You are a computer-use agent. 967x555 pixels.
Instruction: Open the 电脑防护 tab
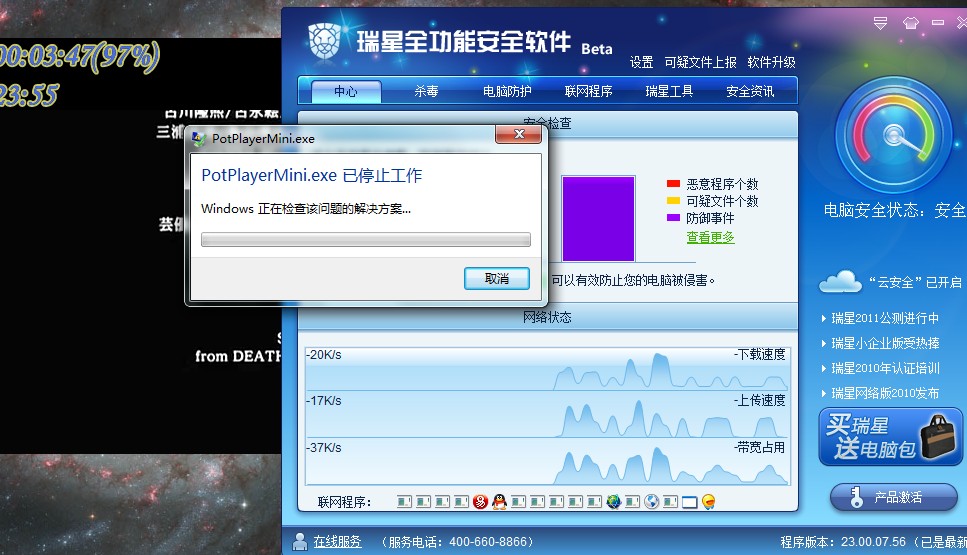point(507,91)
